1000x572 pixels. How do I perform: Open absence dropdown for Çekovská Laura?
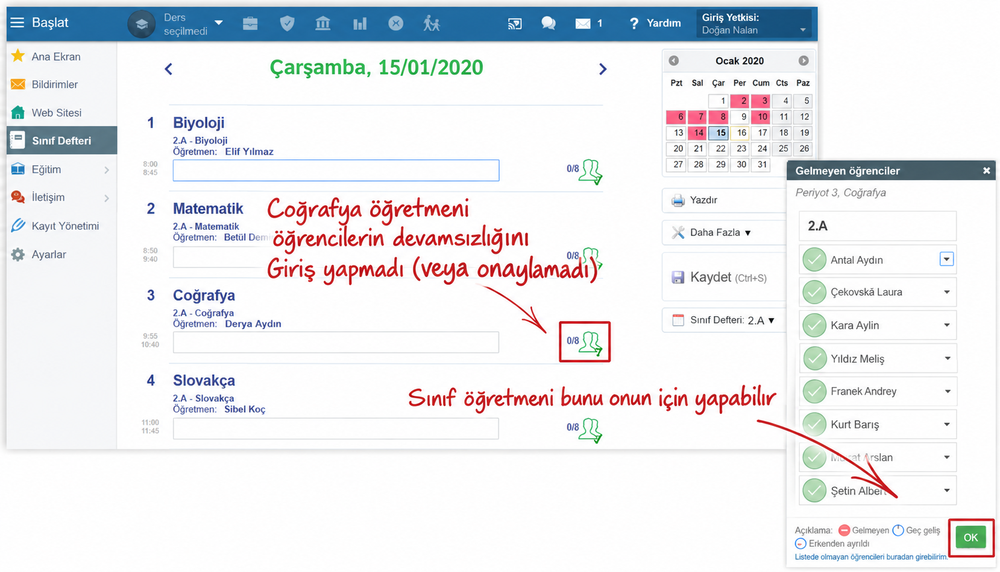pyautogui.click(x=947, y=292)
